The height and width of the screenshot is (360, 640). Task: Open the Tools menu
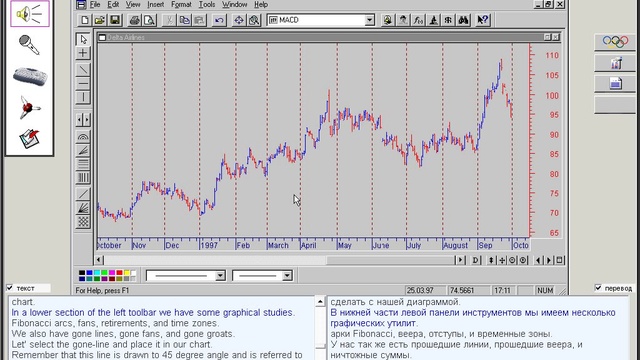click(207, 4)
